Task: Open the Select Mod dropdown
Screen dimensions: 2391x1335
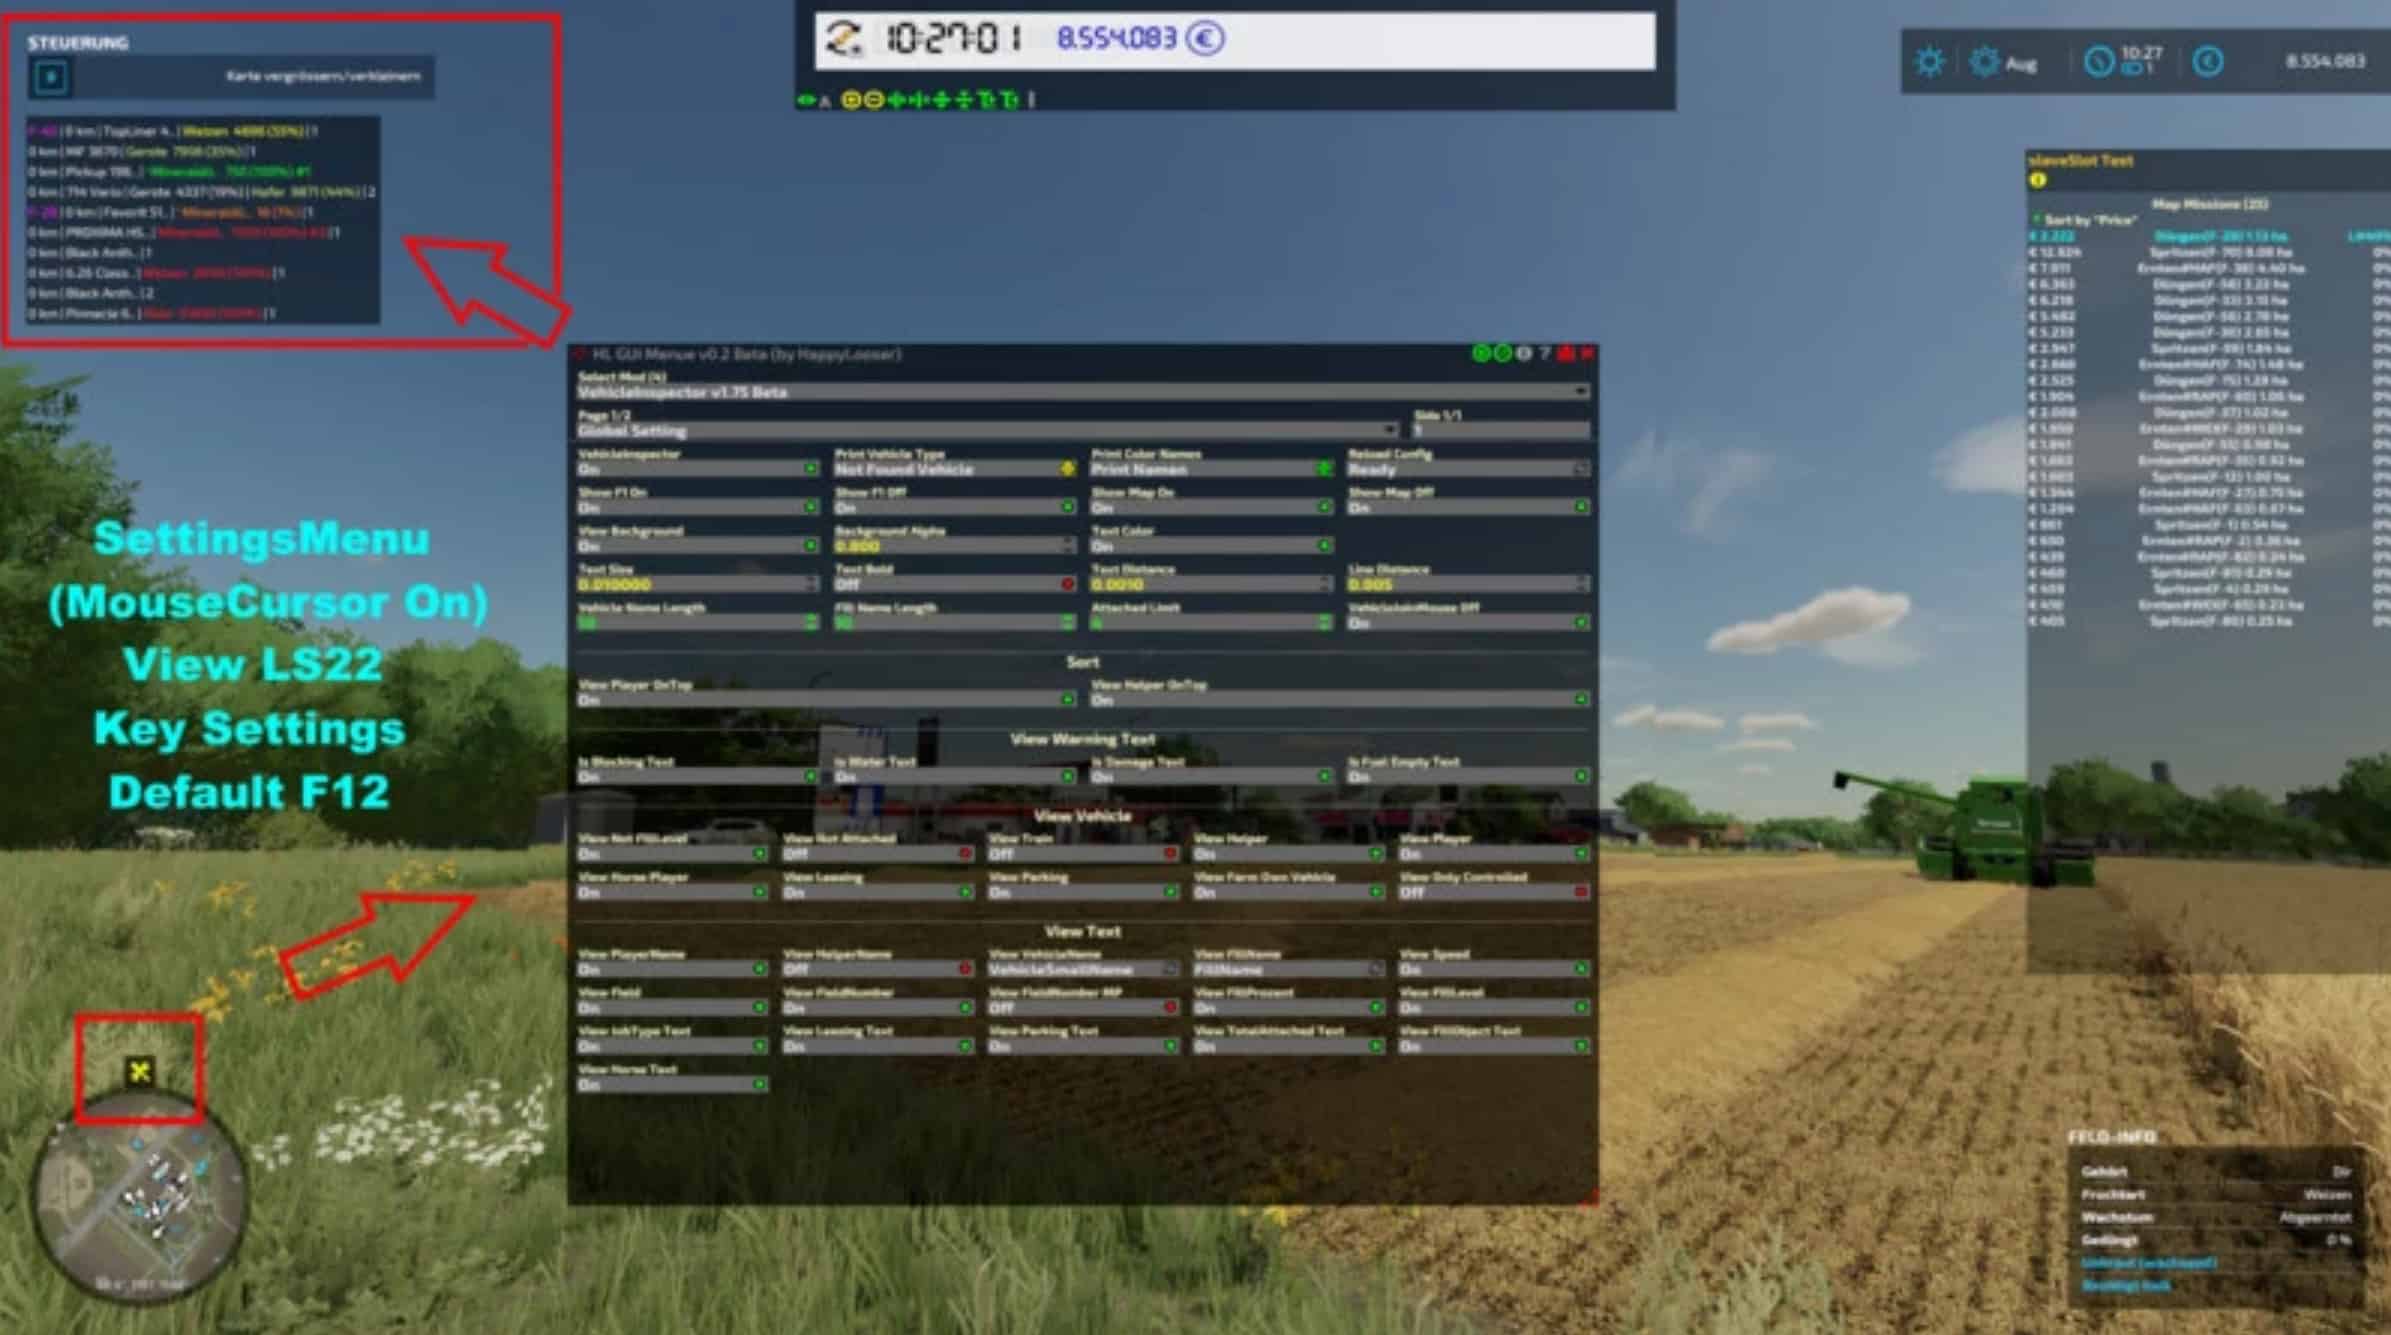Action: (1580, 392)
